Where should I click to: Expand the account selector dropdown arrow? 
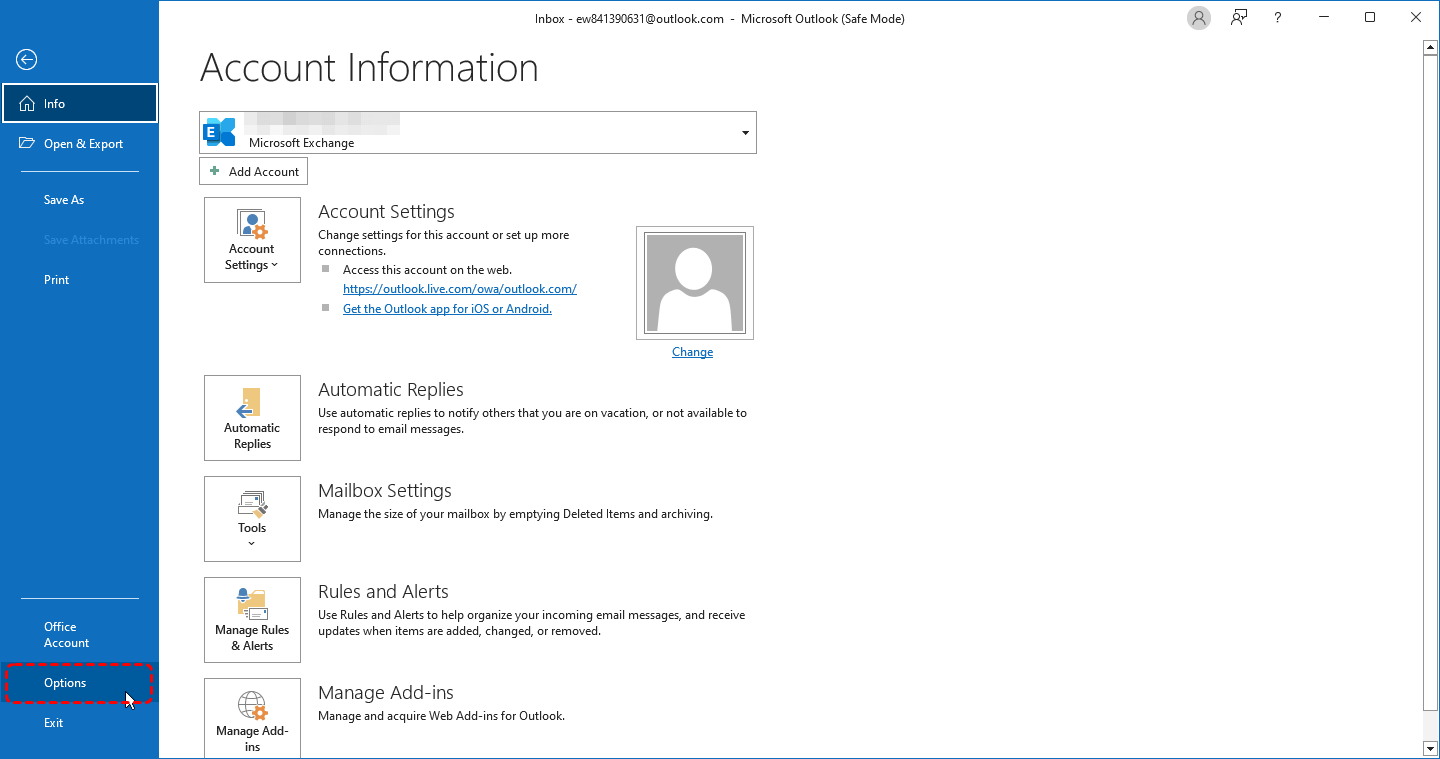pos(745,133)
